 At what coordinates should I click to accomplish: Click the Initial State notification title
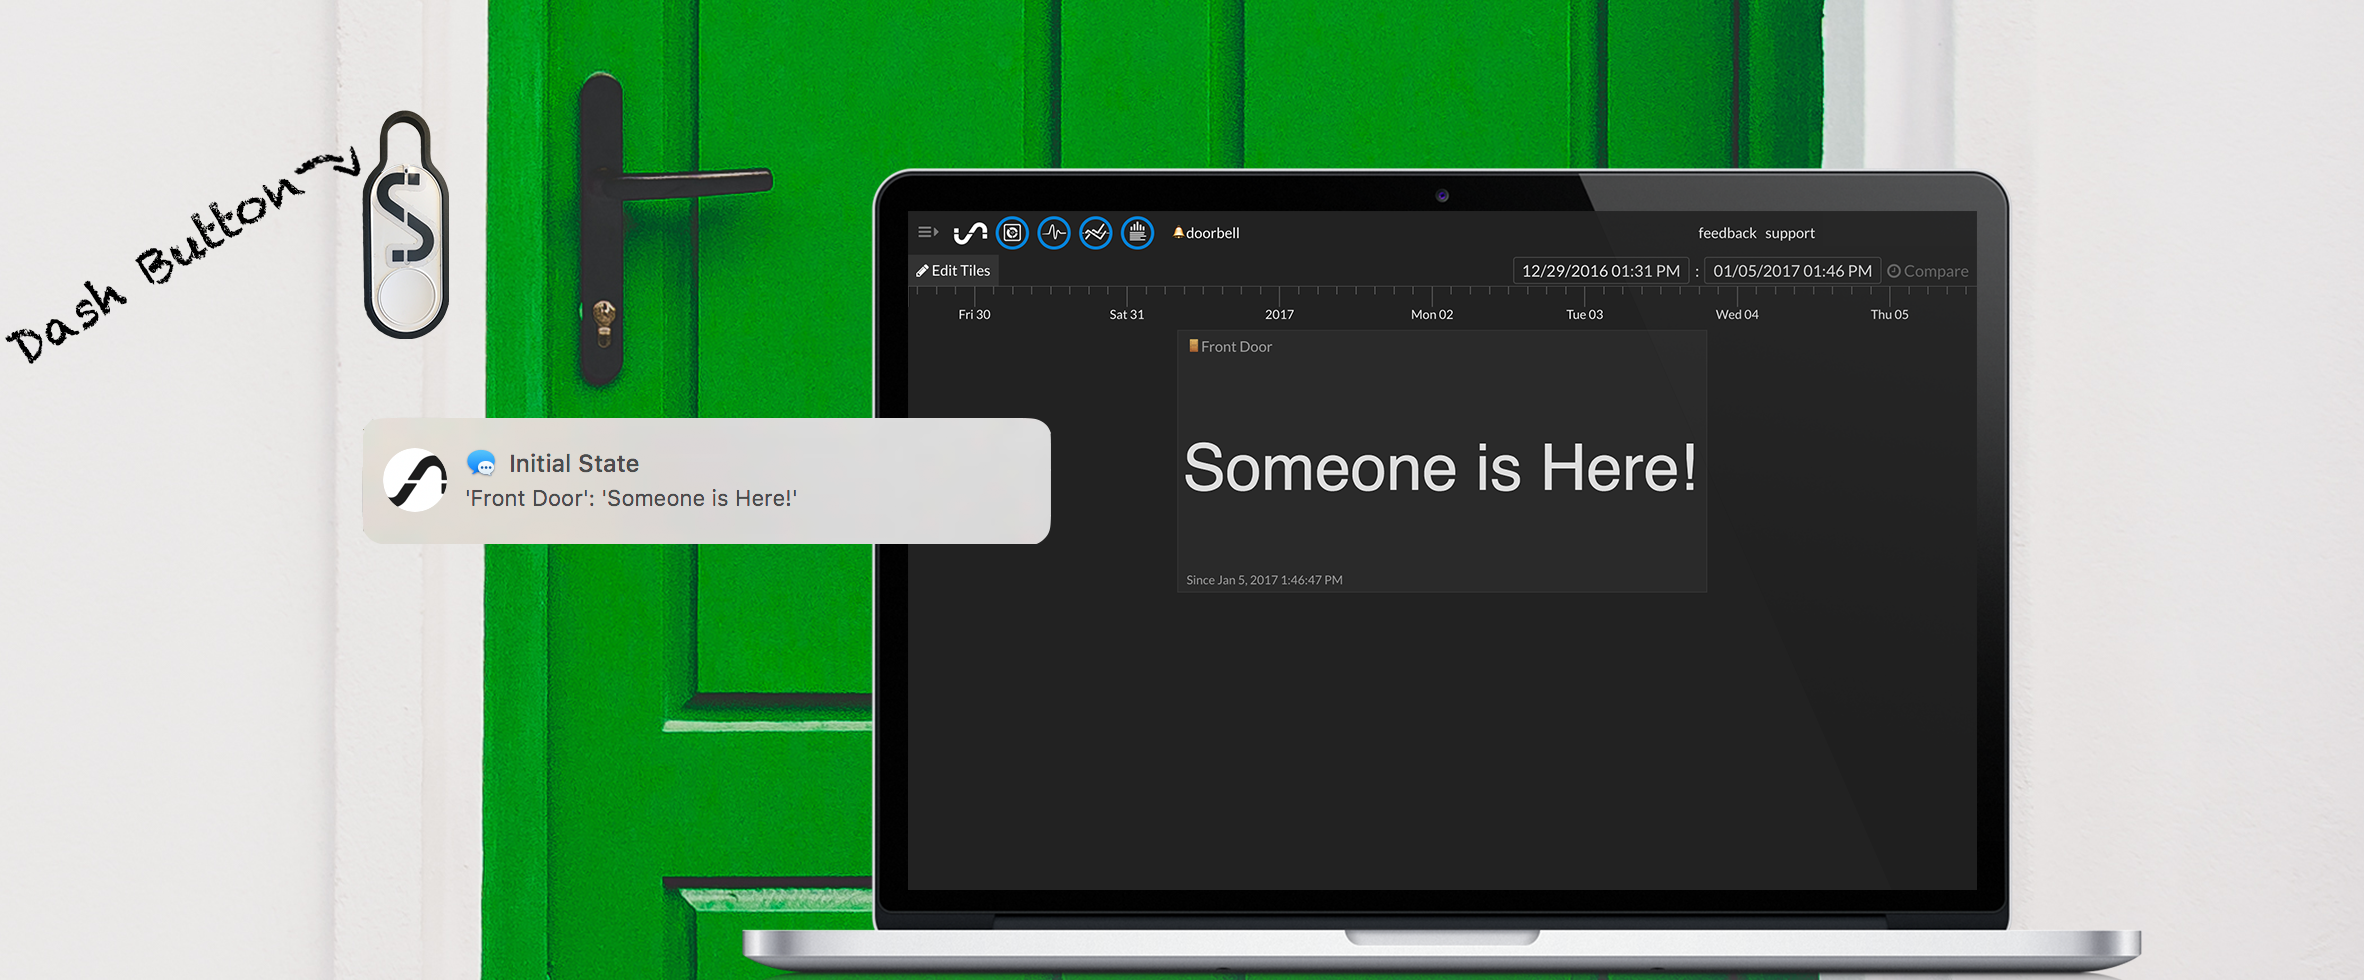coord(574,464)
